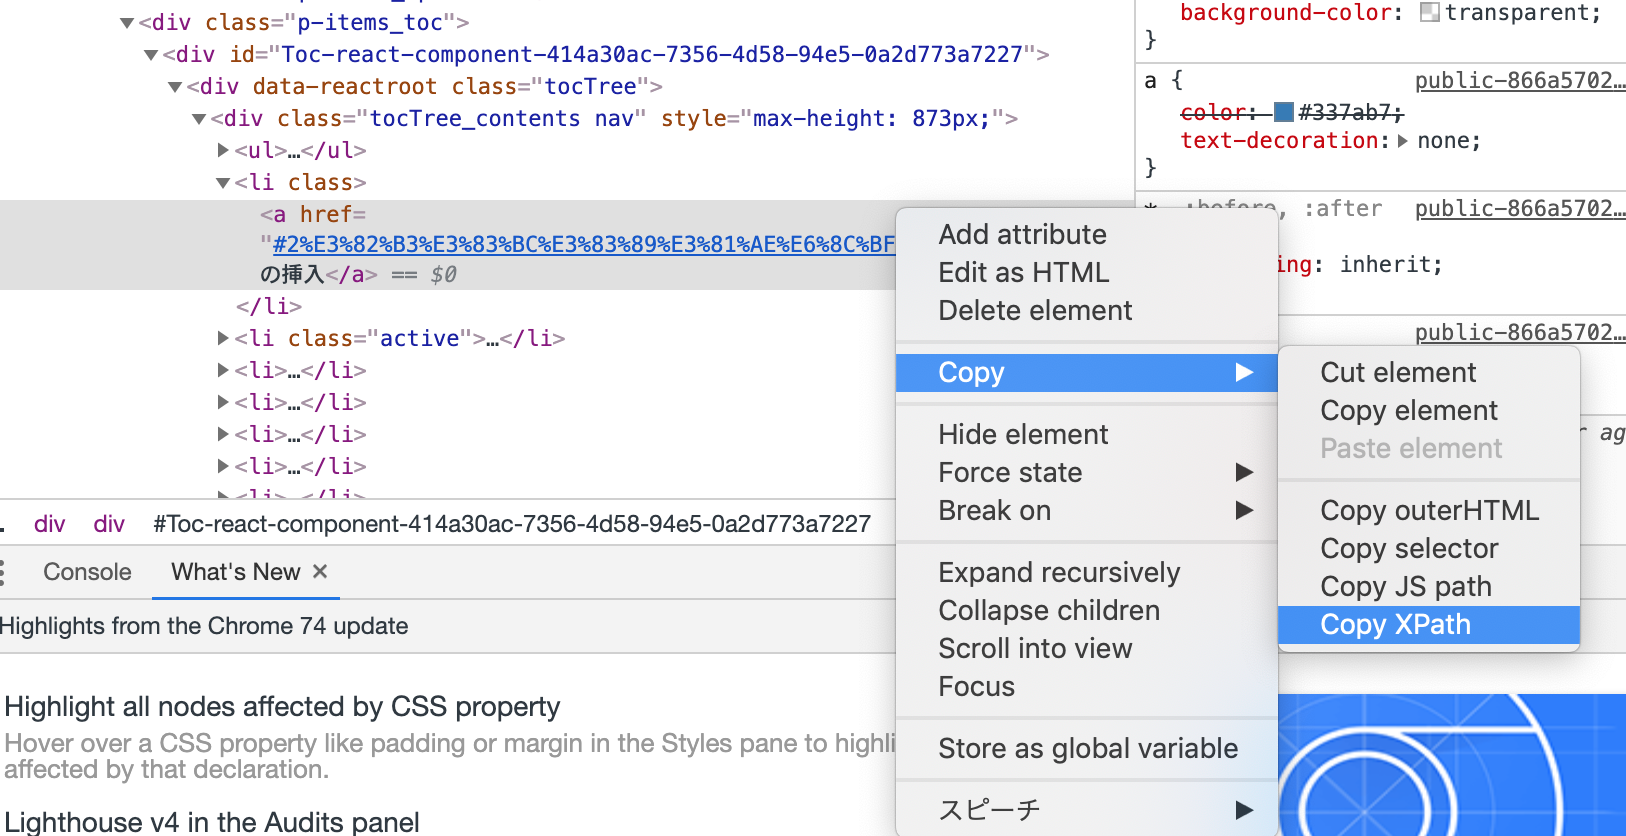Close the What's New tab
This screenshot has width=1626, height=836.
pyautogui.click(x=320, y=571)
